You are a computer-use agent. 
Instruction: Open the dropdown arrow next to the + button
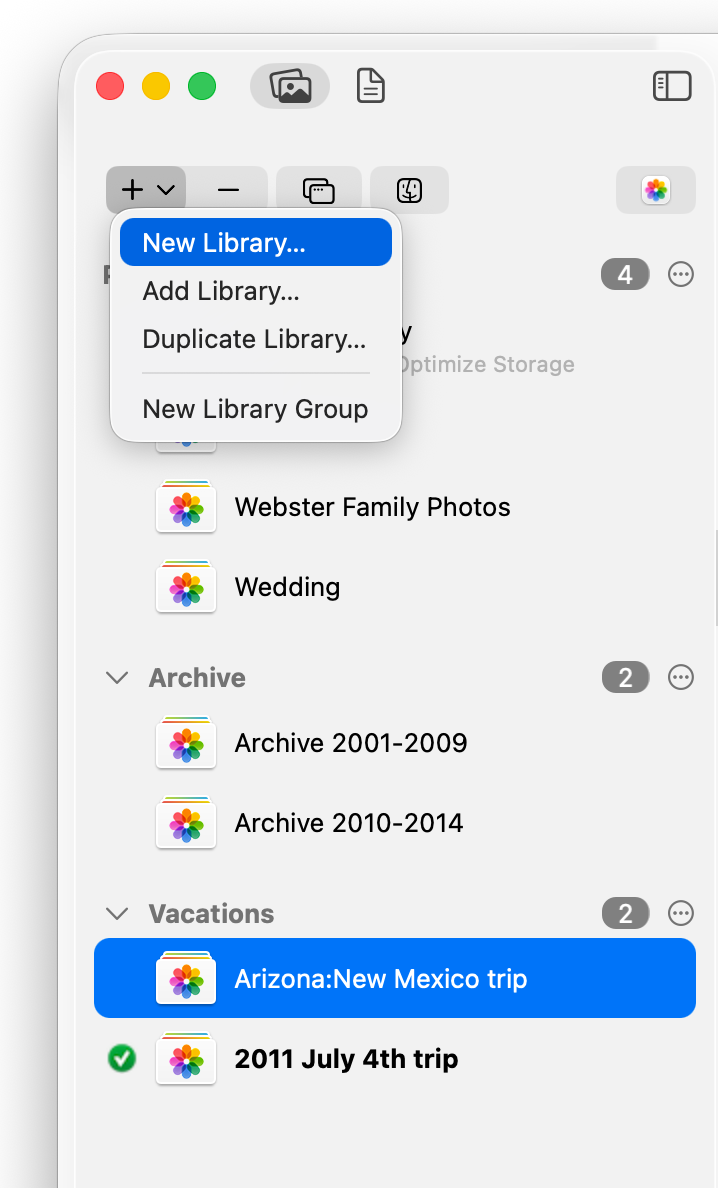[163, 189]
